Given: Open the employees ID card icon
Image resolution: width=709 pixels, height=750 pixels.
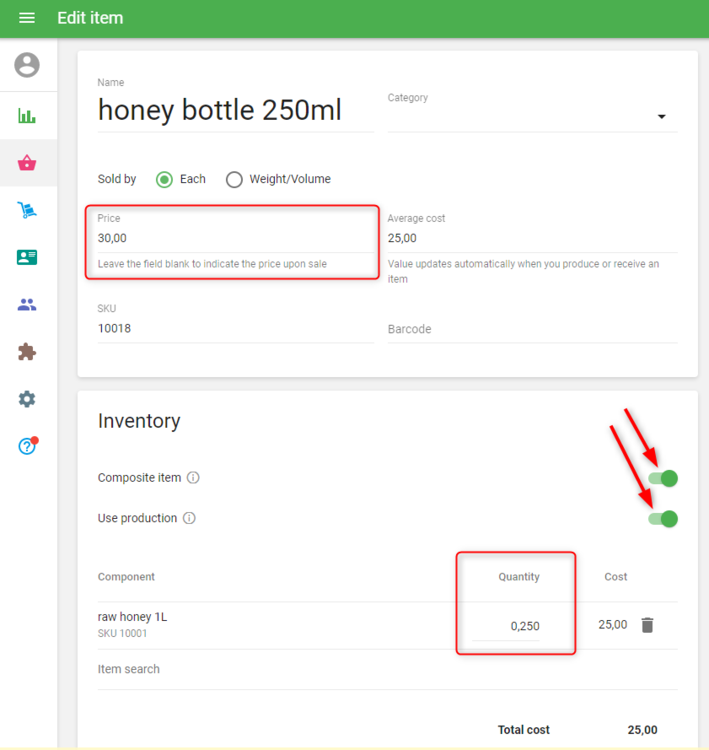Looking at the screenshot, I should click(27, 257).
